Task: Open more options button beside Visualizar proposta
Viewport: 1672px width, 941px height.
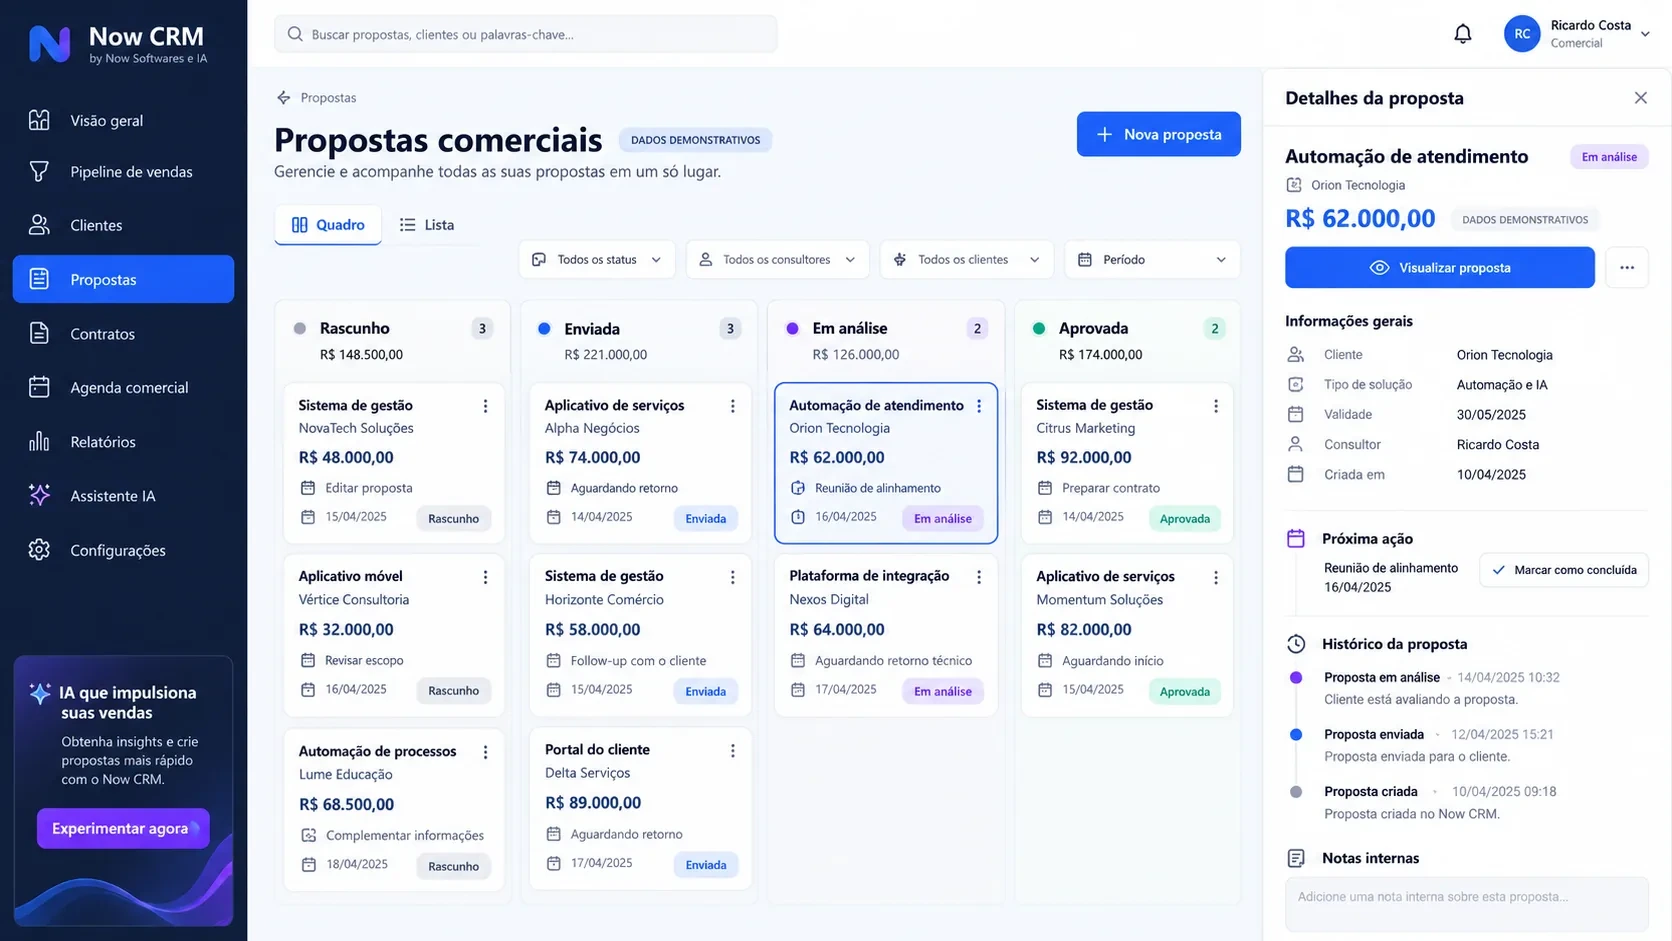Action: pyautogui.click(x=1627, y=267)
